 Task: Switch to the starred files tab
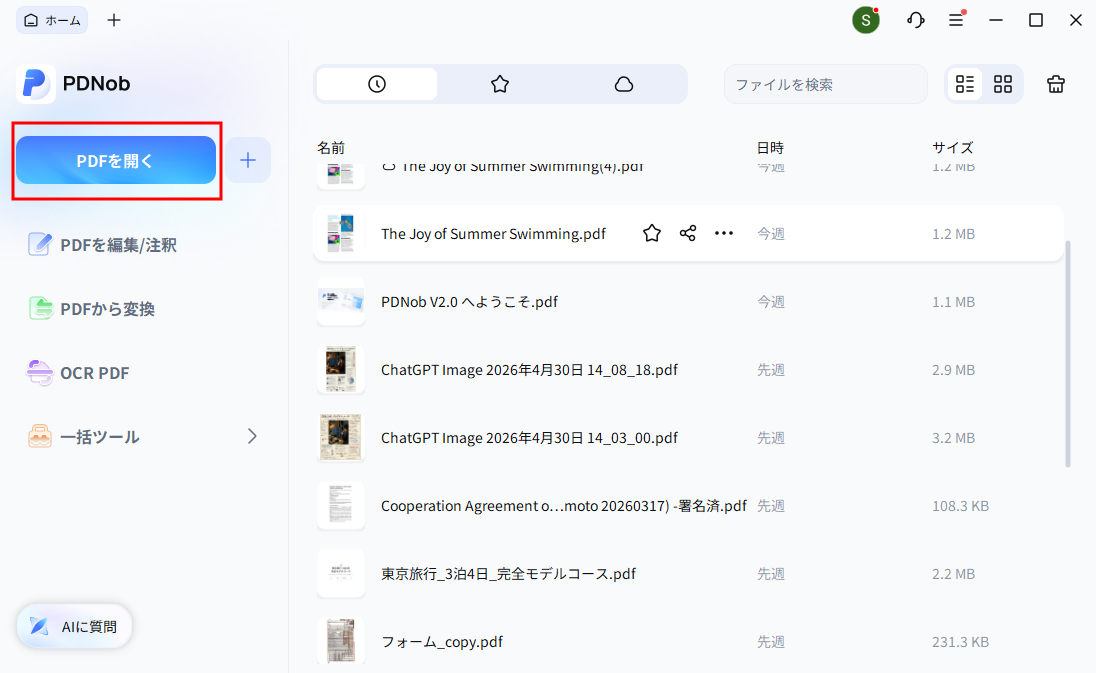[500, 84]
